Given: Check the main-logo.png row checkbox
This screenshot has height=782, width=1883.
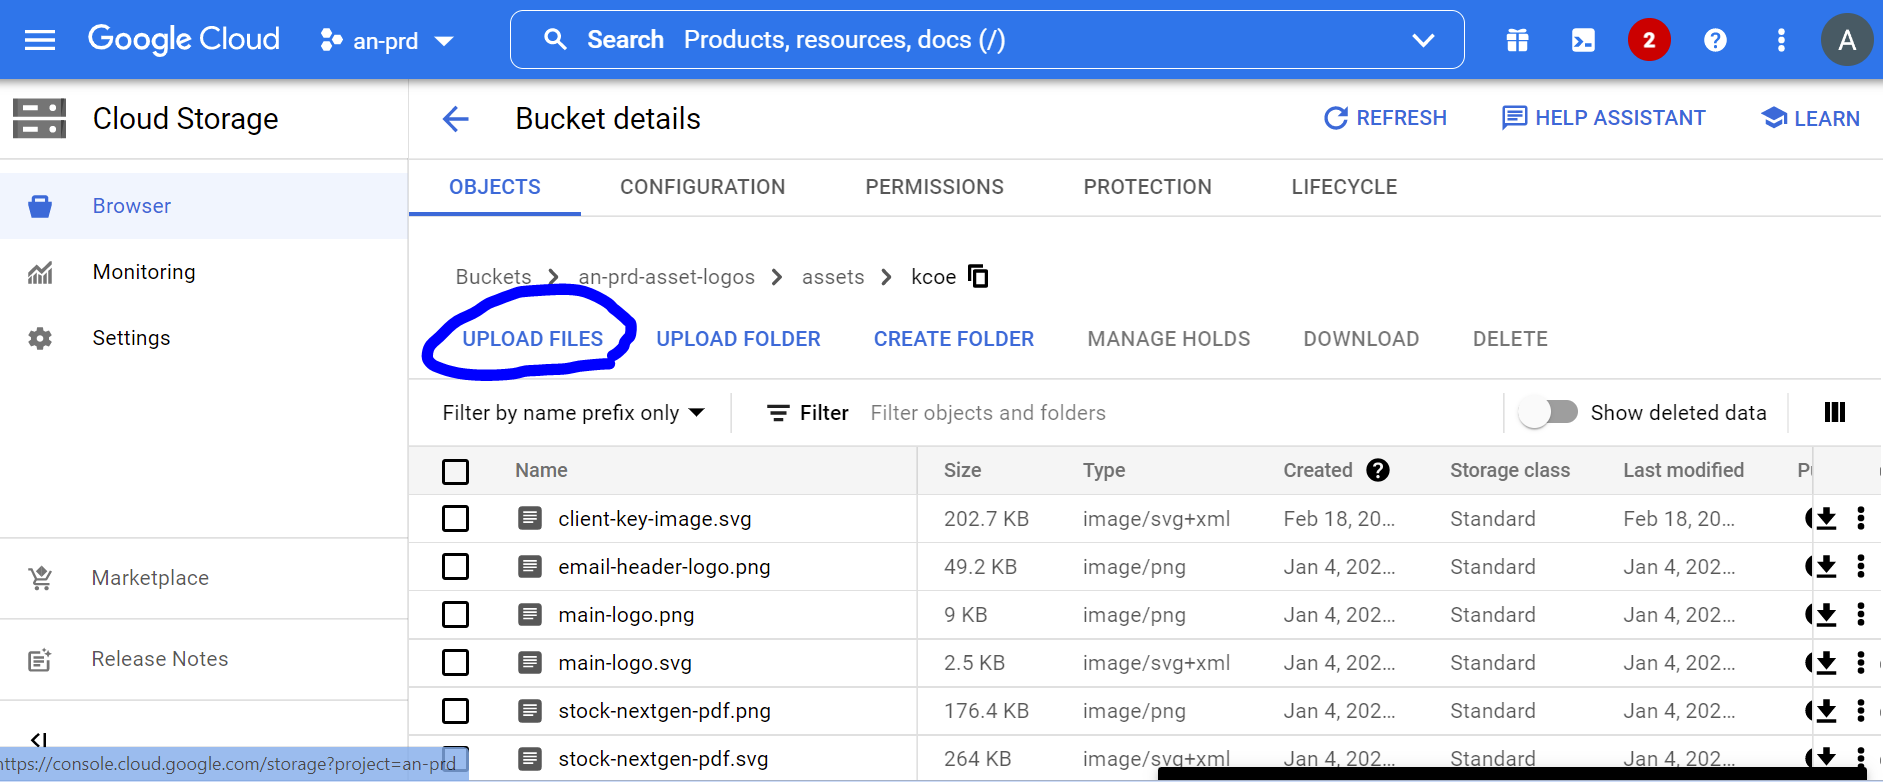Looking at the screenshot, I should pos(455,614).
